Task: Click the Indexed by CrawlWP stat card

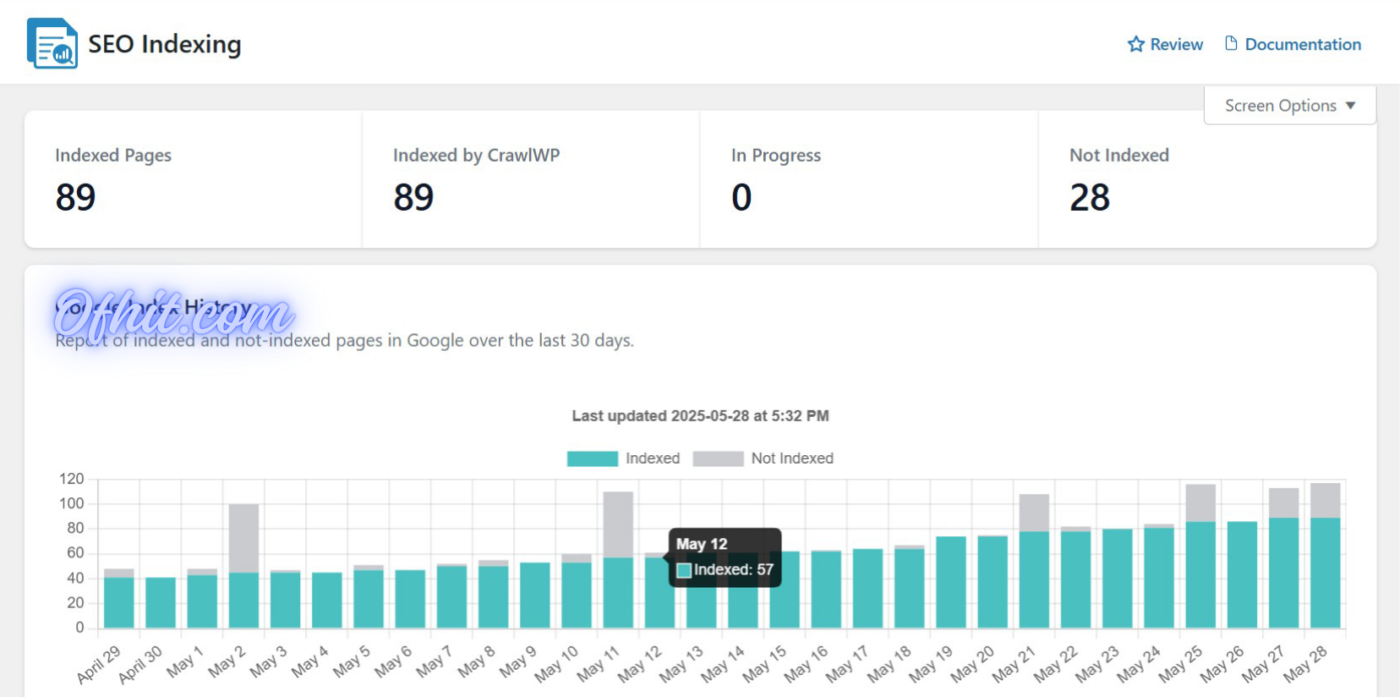Action: [x=531, y=180]
